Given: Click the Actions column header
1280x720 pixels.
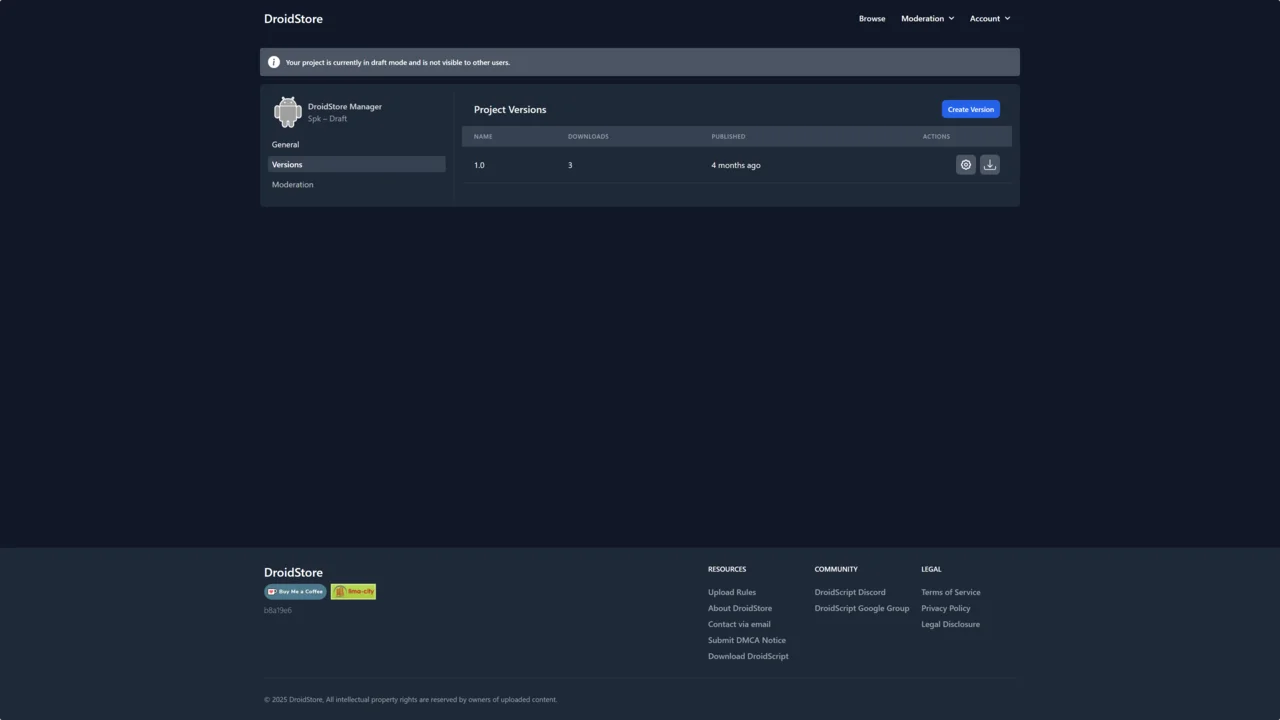Looking at the screenshot, I should (936, 136).
